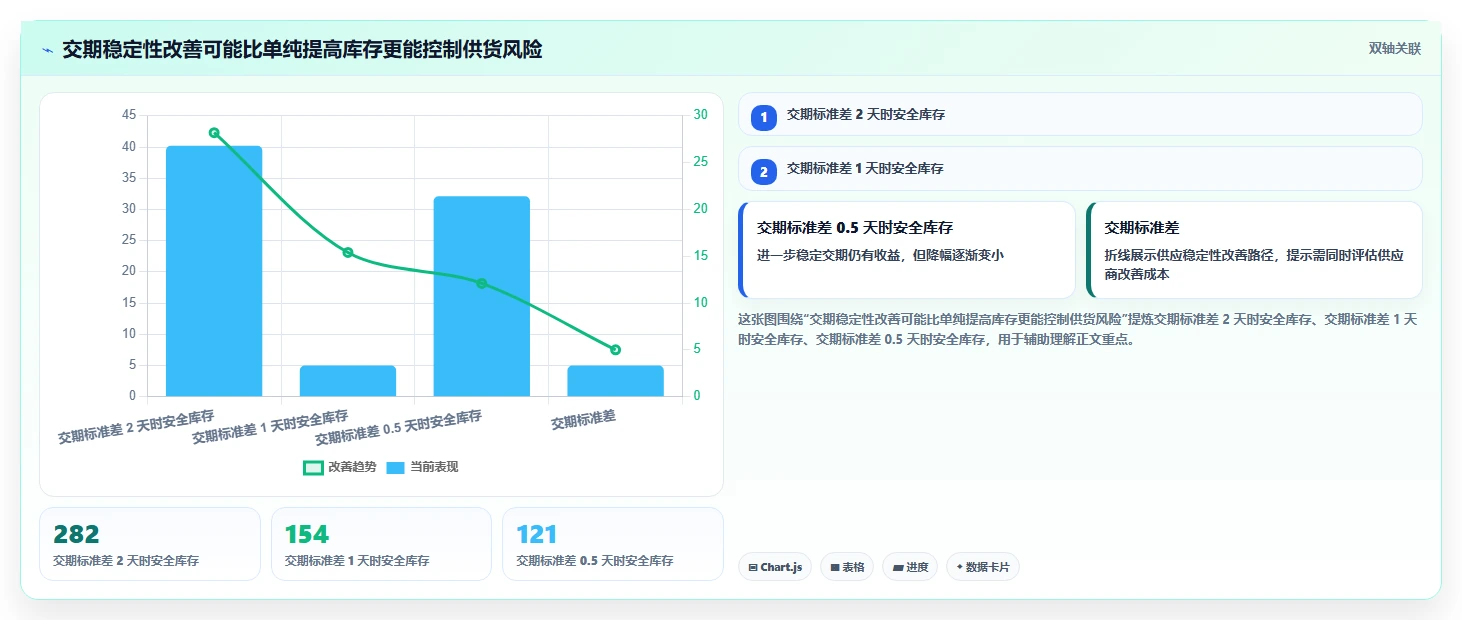Select list item 交期标准差 2 天时安全库存
The height and width of the screenshot is (620, 1462).
(1080, 114)
